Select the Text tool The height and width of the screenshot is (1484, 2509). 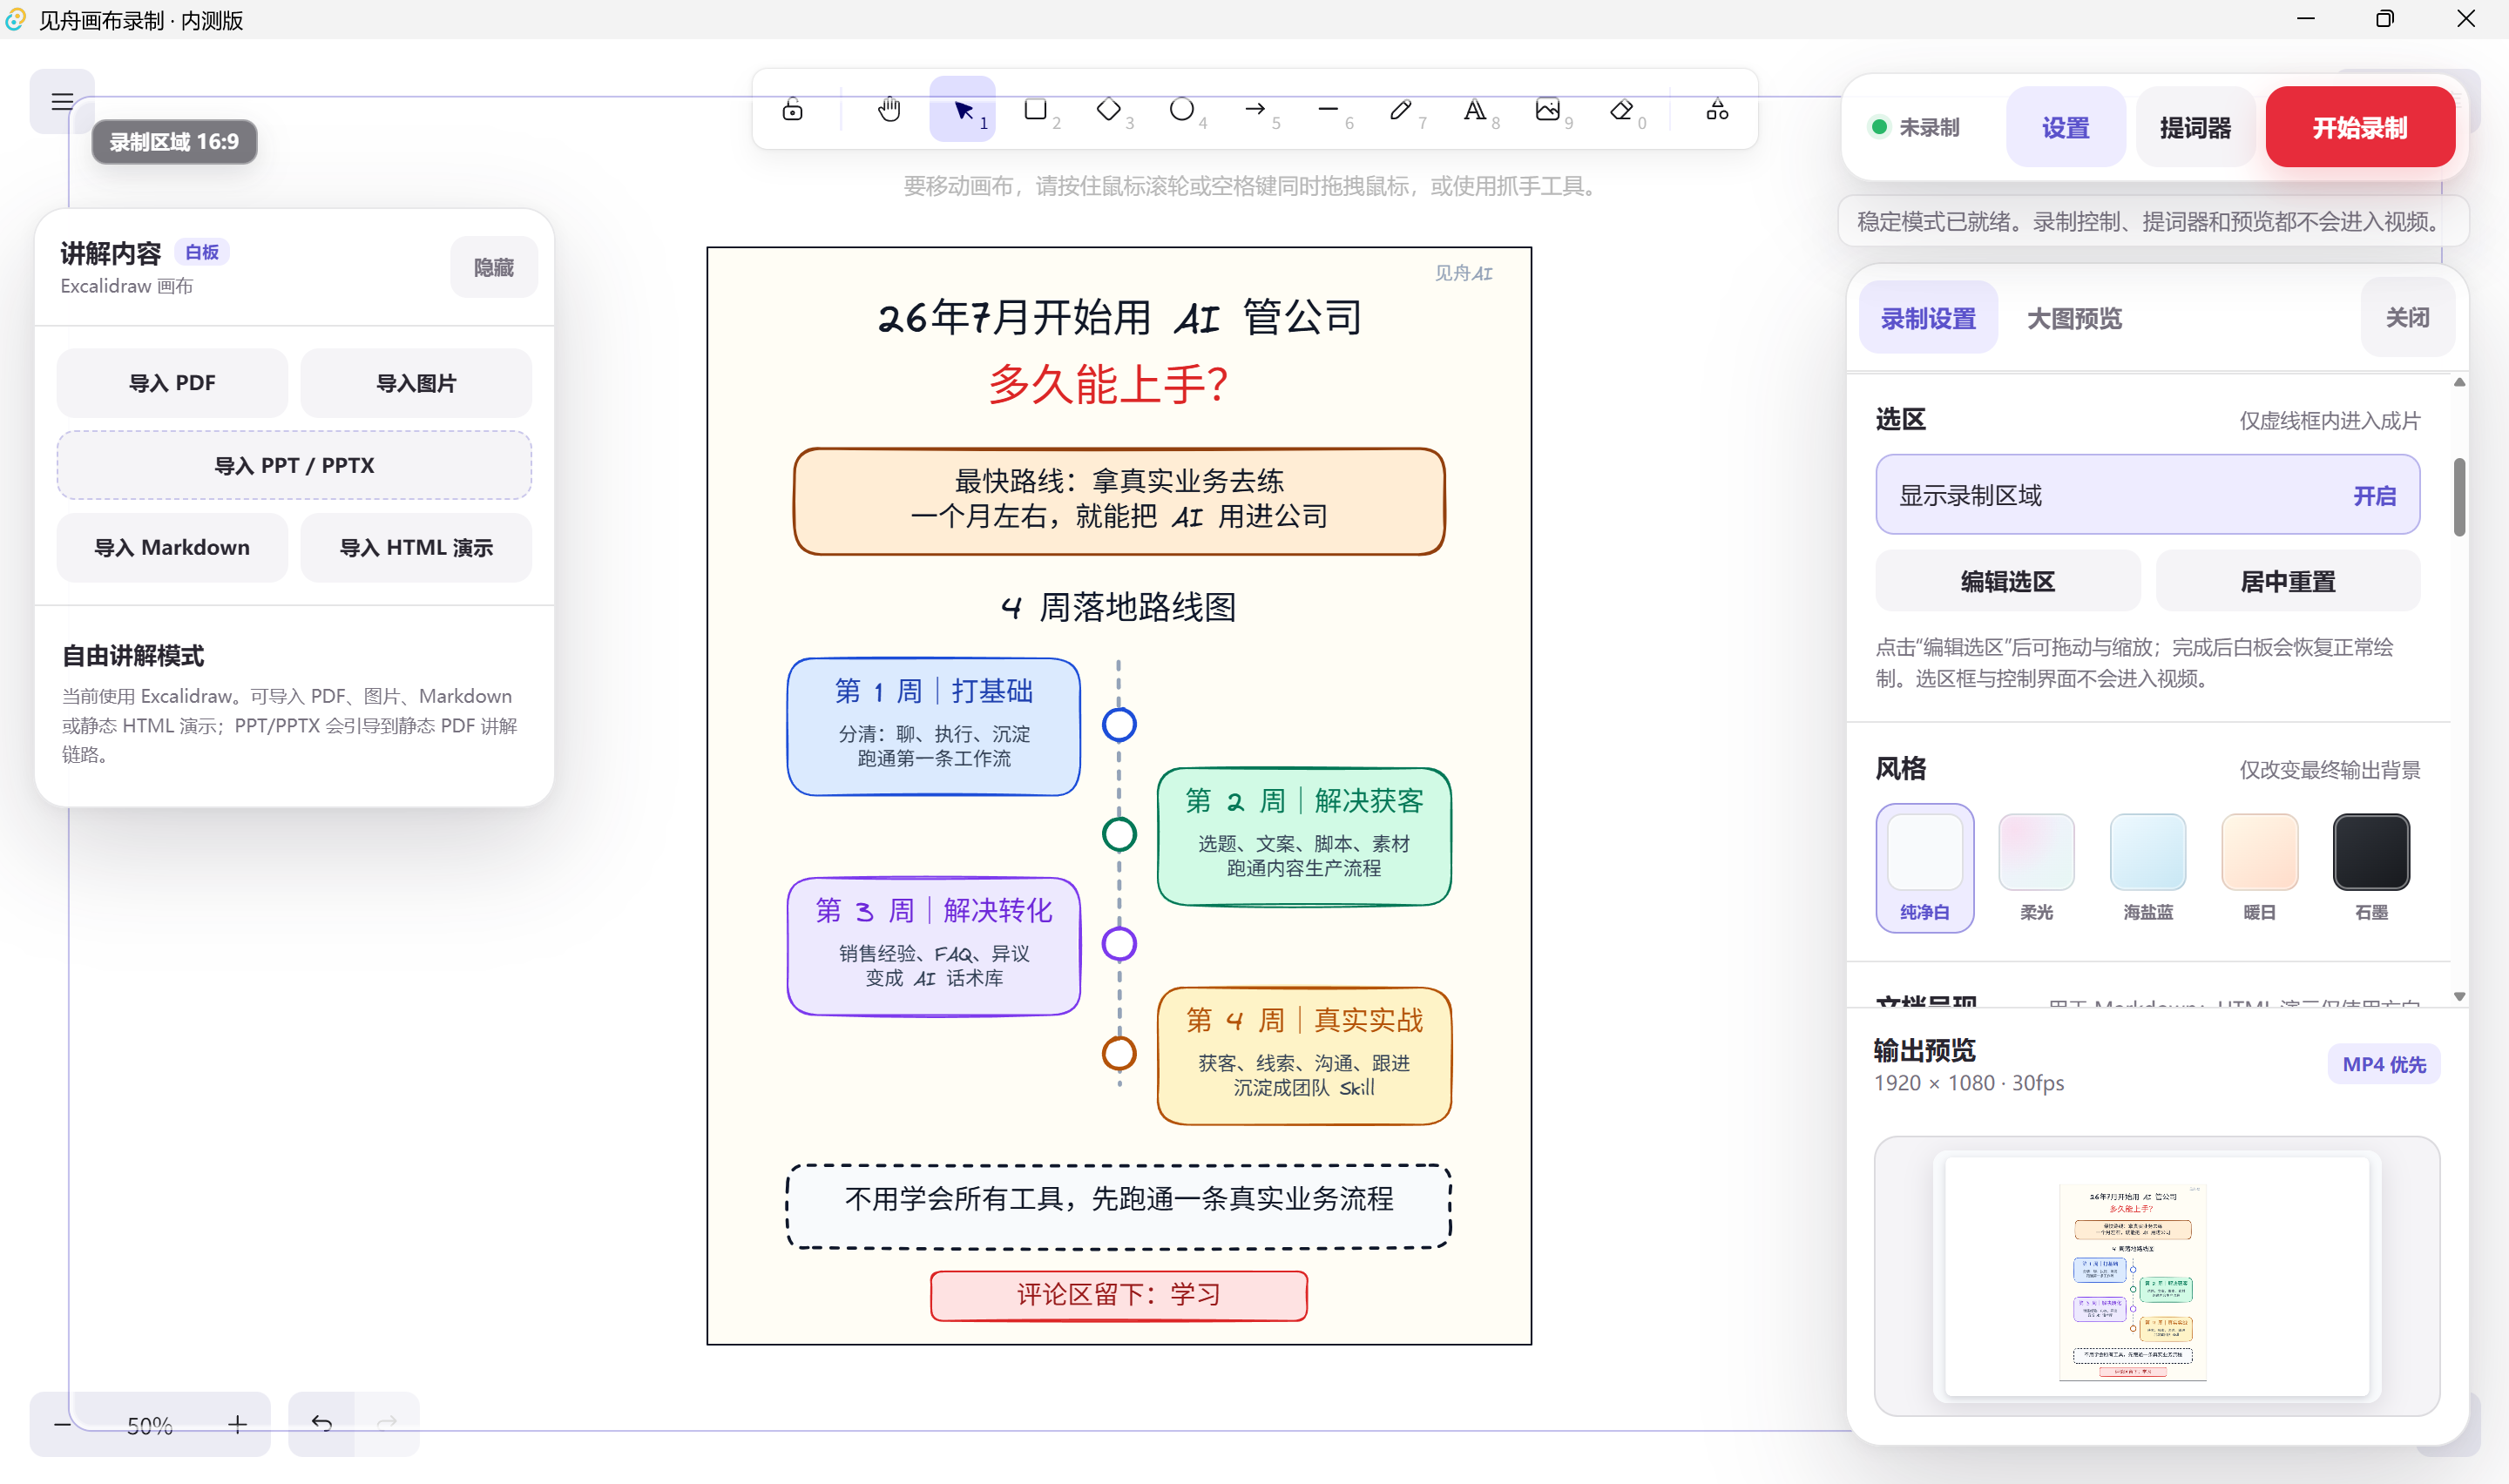(x=1475, y=110)
